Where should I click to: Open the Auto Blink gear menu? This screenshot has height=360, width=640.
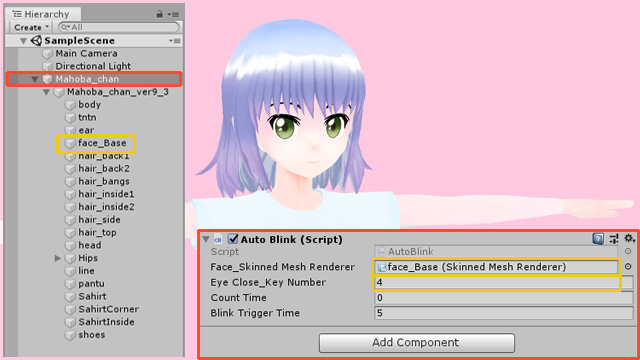pyautogui.click(x=629, y=238)
